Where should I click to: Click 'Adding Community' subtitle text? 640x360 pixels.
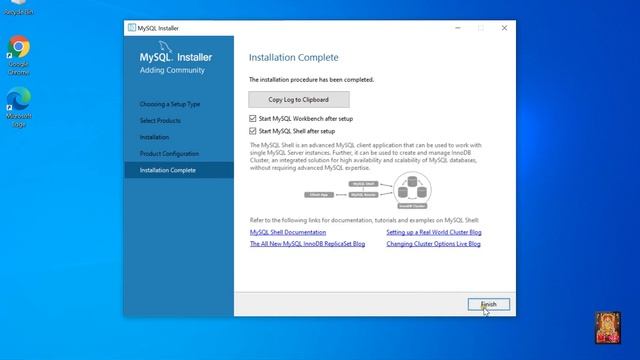[x=172, y=70]
